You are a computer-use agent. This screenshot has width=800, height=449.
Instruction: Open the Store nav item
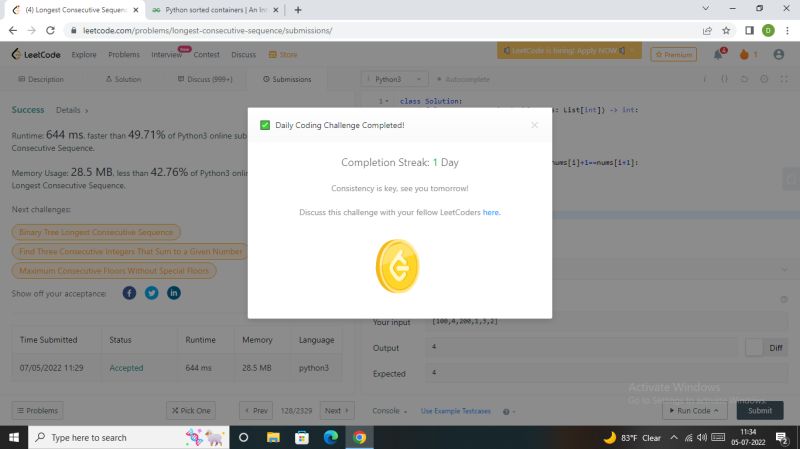(x=283, y=55)
